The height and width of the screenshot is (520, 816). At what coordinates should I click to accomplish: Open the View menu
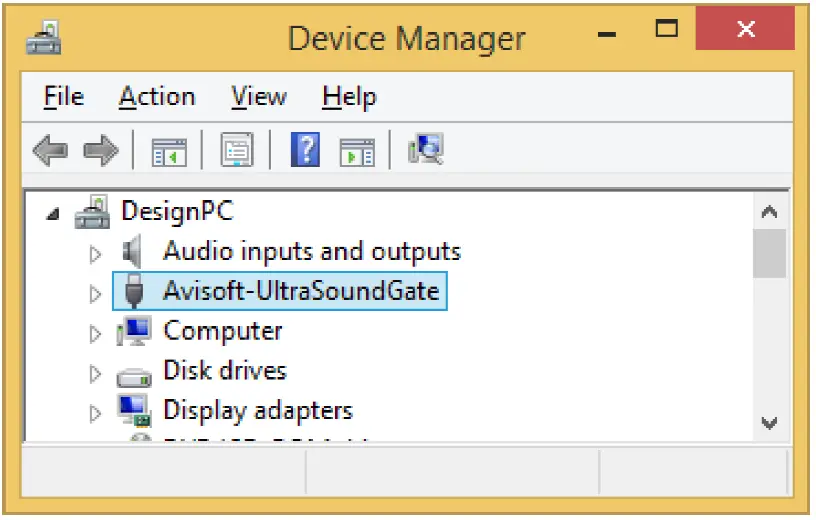click(x=259, y=97)
